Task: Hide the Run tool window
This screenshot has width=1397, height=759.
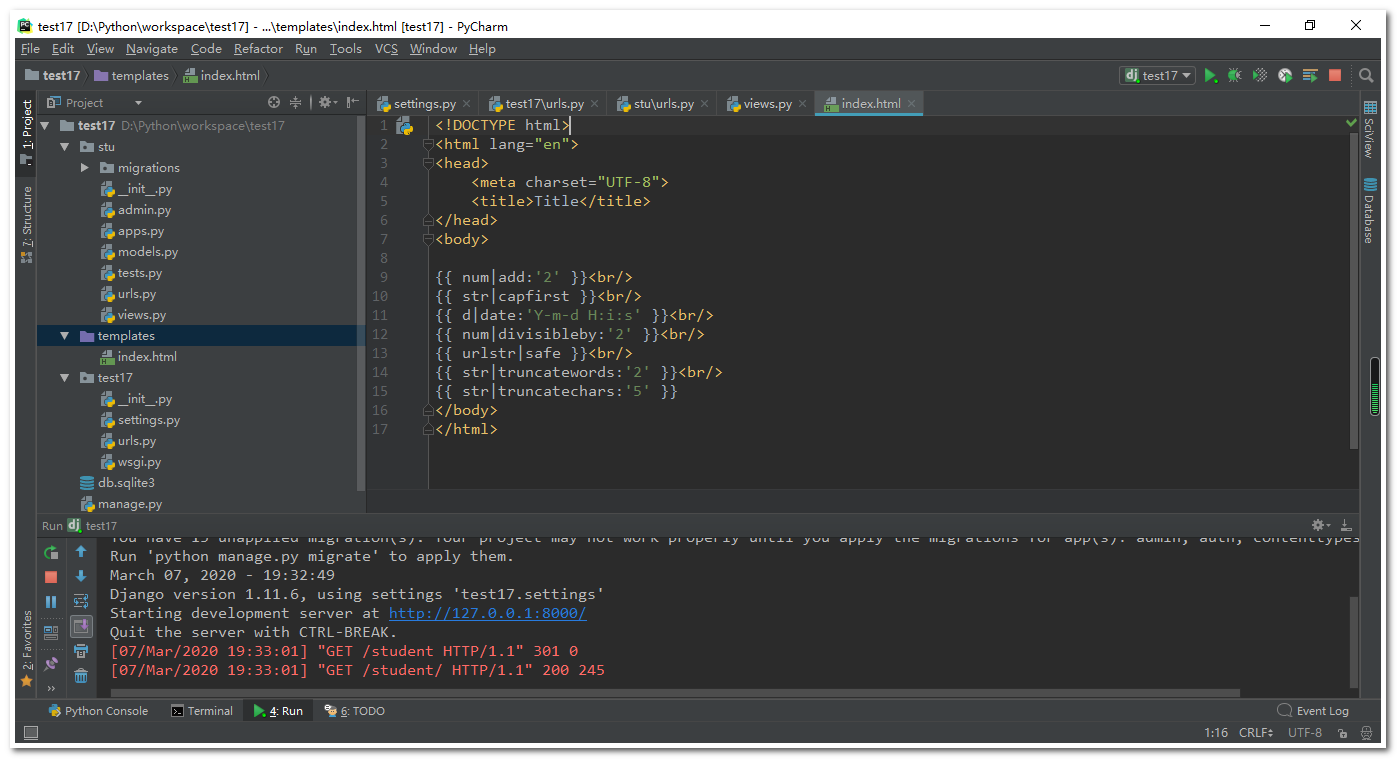Action: (x=1346, y=525)
